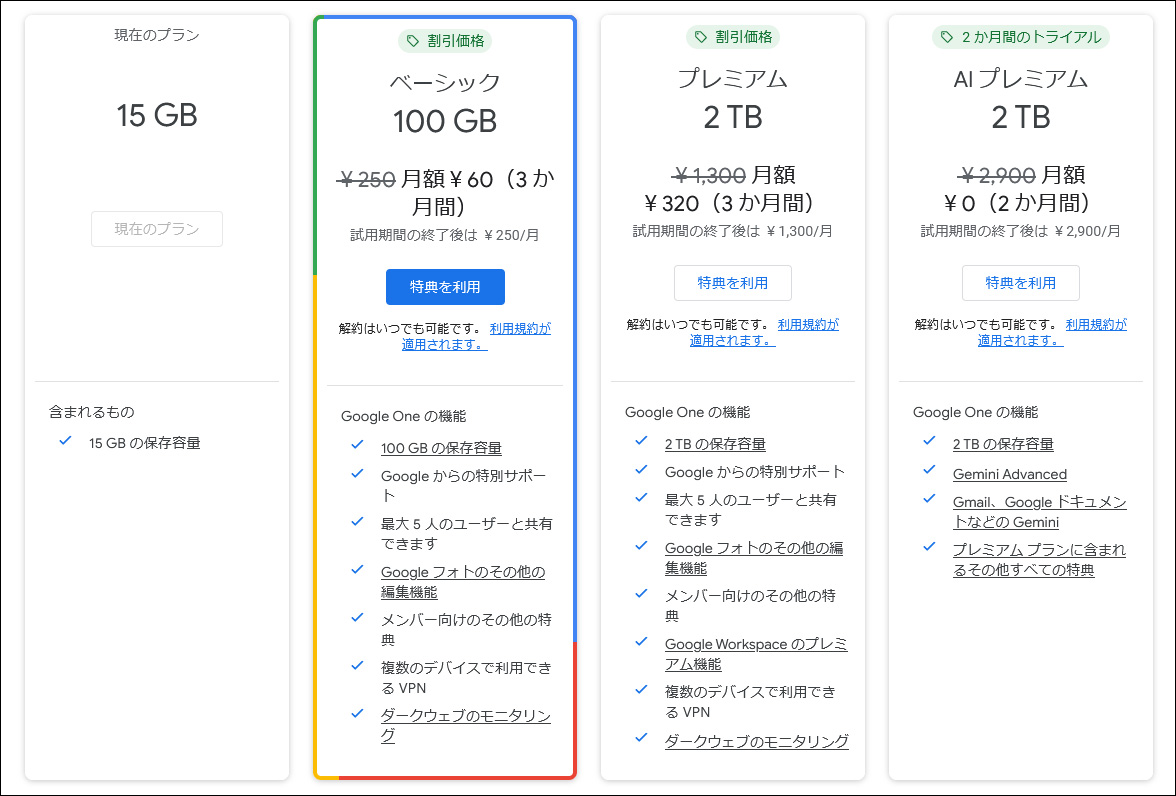Click tag icon on 2 か月間のトライアル badge
The height and width of the screenshot is (796, 1176).
pos(946,37)
